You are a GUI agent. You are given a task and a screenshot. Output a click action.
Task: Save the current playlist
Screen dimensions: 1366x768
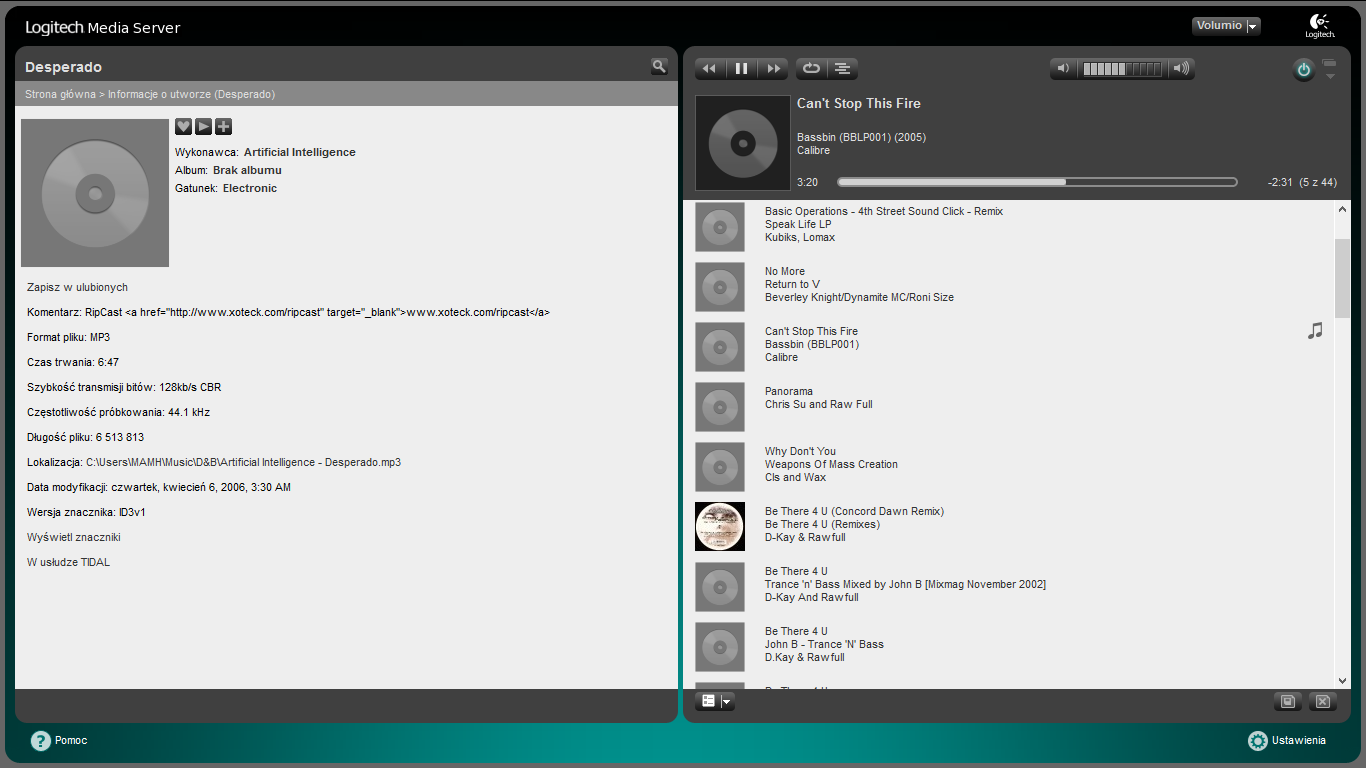click(x=1288, y=702)
